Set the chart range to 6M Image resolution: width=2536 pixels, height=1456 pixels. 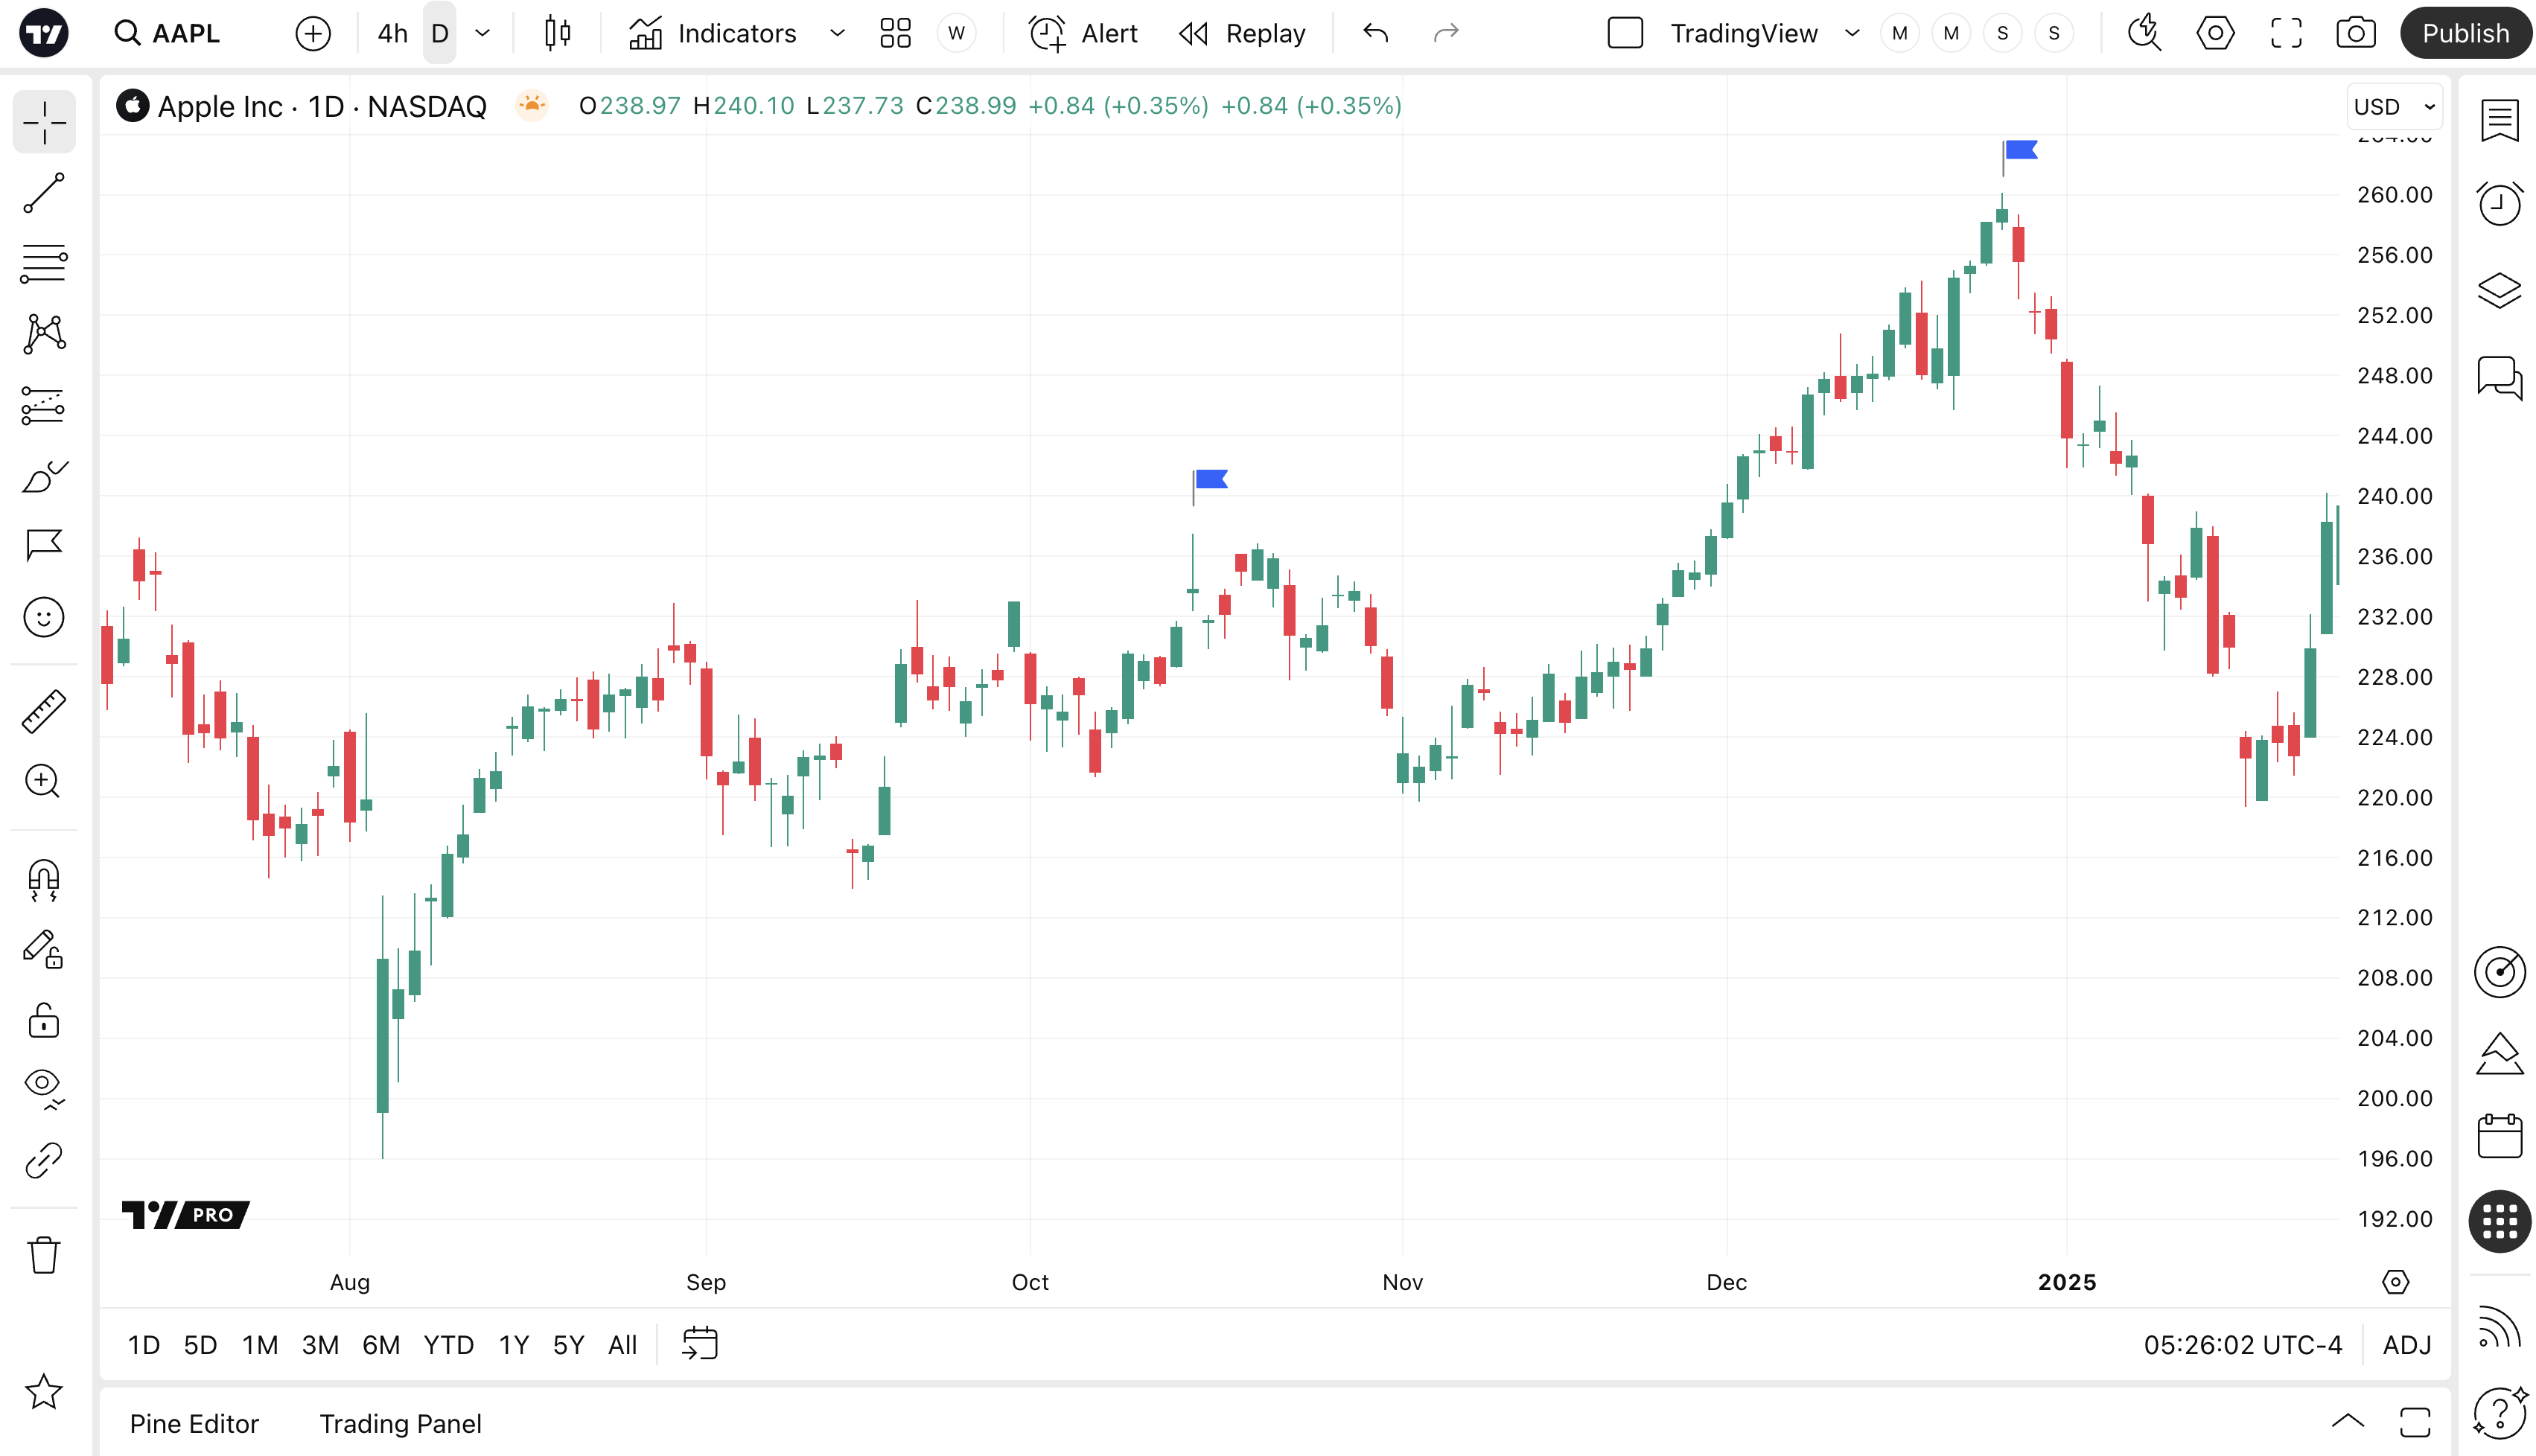[381, 1345]
